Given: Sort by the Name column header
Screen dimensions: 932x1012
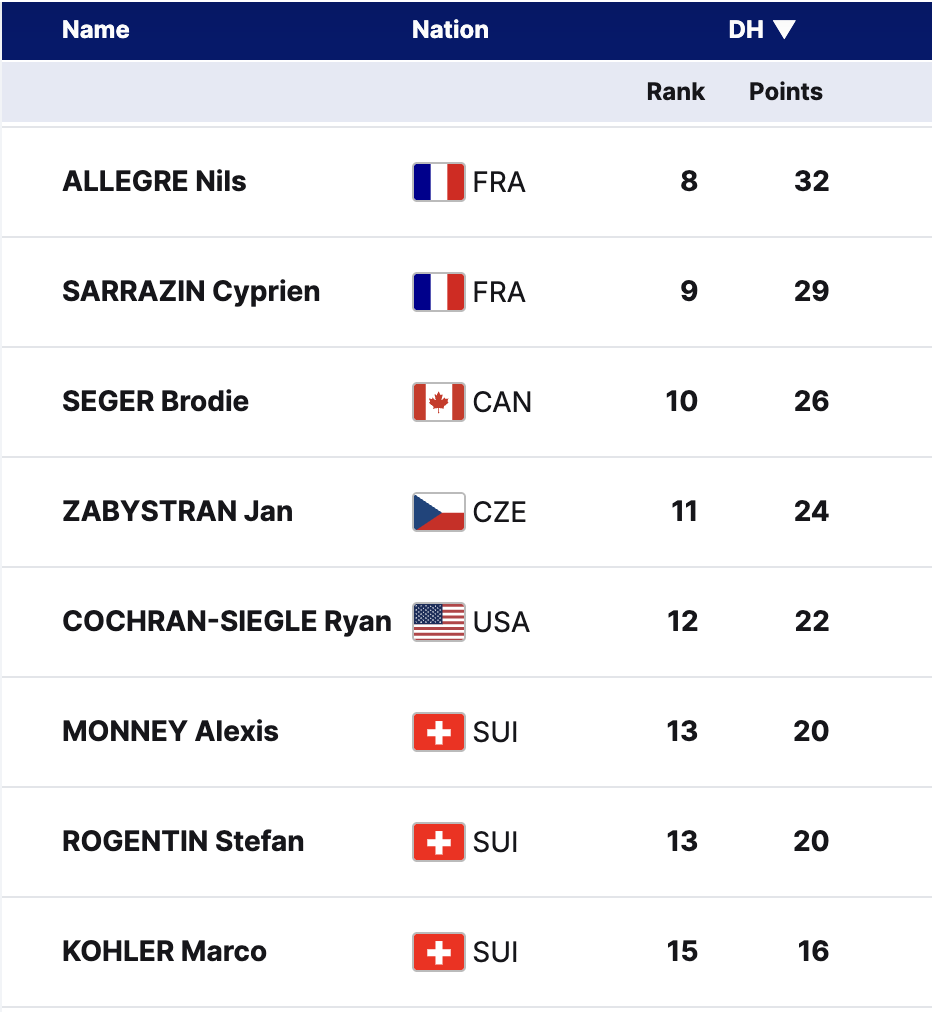Looking at the screenshot, I should (95, 30).
